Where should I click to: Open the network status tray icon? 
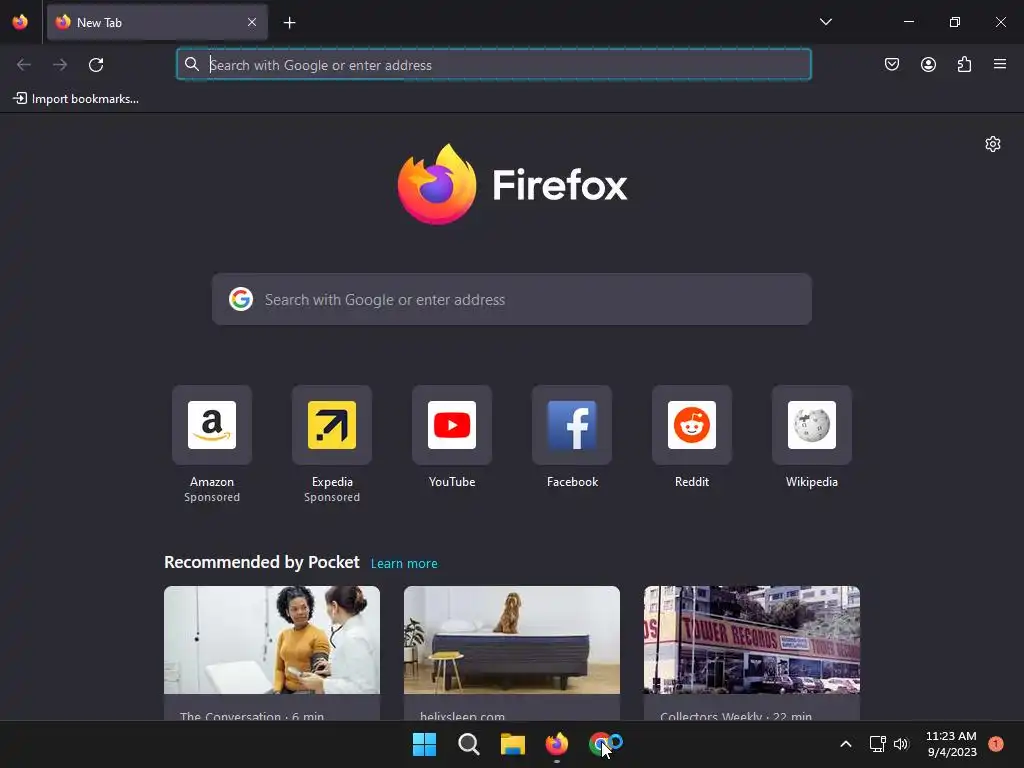(877, 744)
